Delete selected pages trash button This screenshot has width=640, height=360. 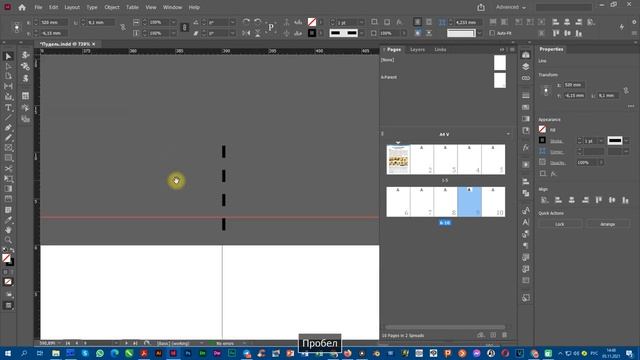pos(505,335)
